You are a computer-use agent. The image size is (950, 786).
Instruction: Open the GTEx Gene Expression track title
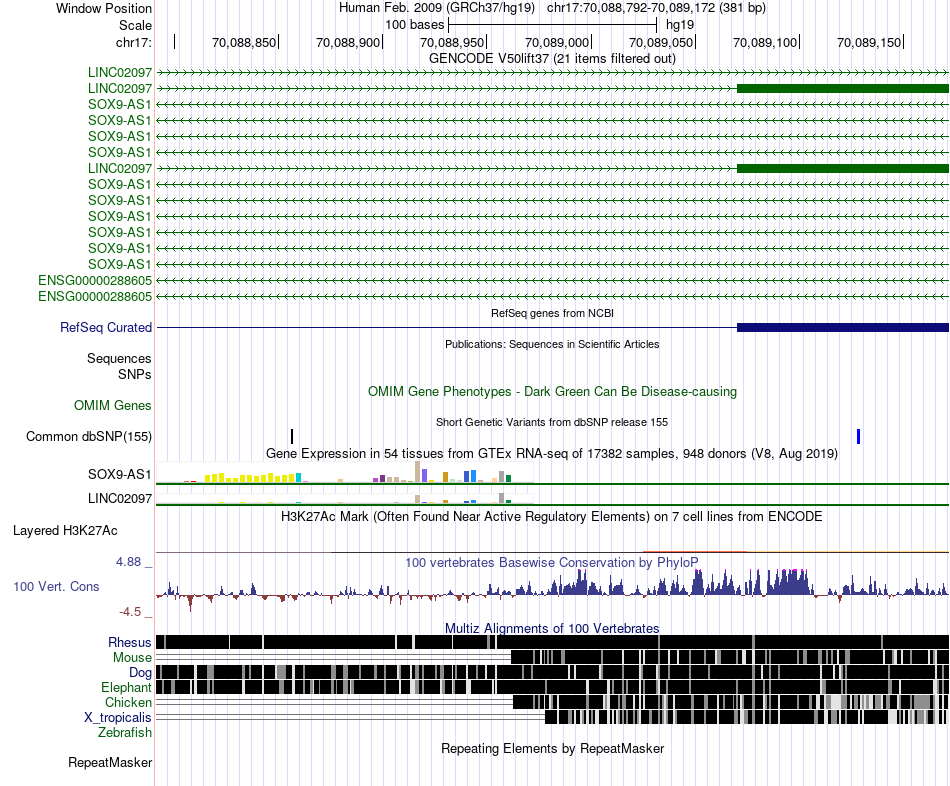[x=552, y=453]
